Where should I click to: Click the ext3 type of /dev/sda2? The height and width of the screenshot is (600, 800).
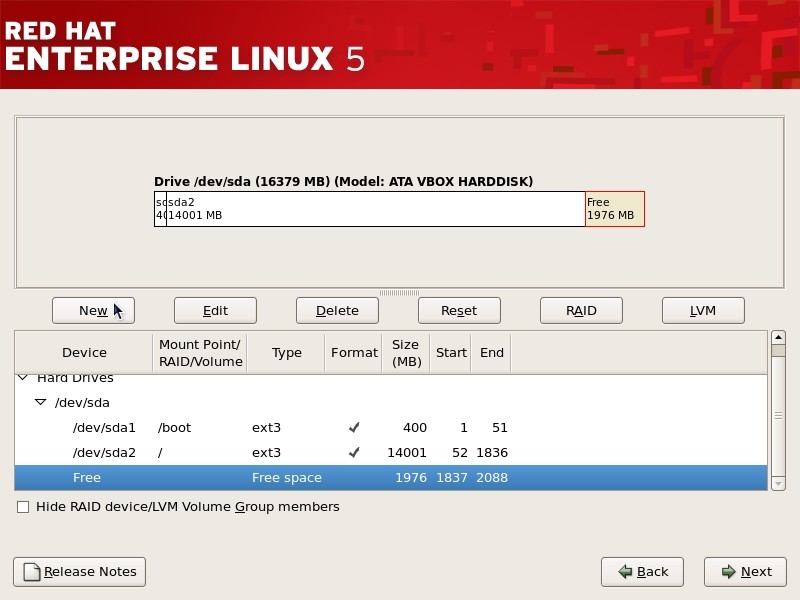point(266,453)
